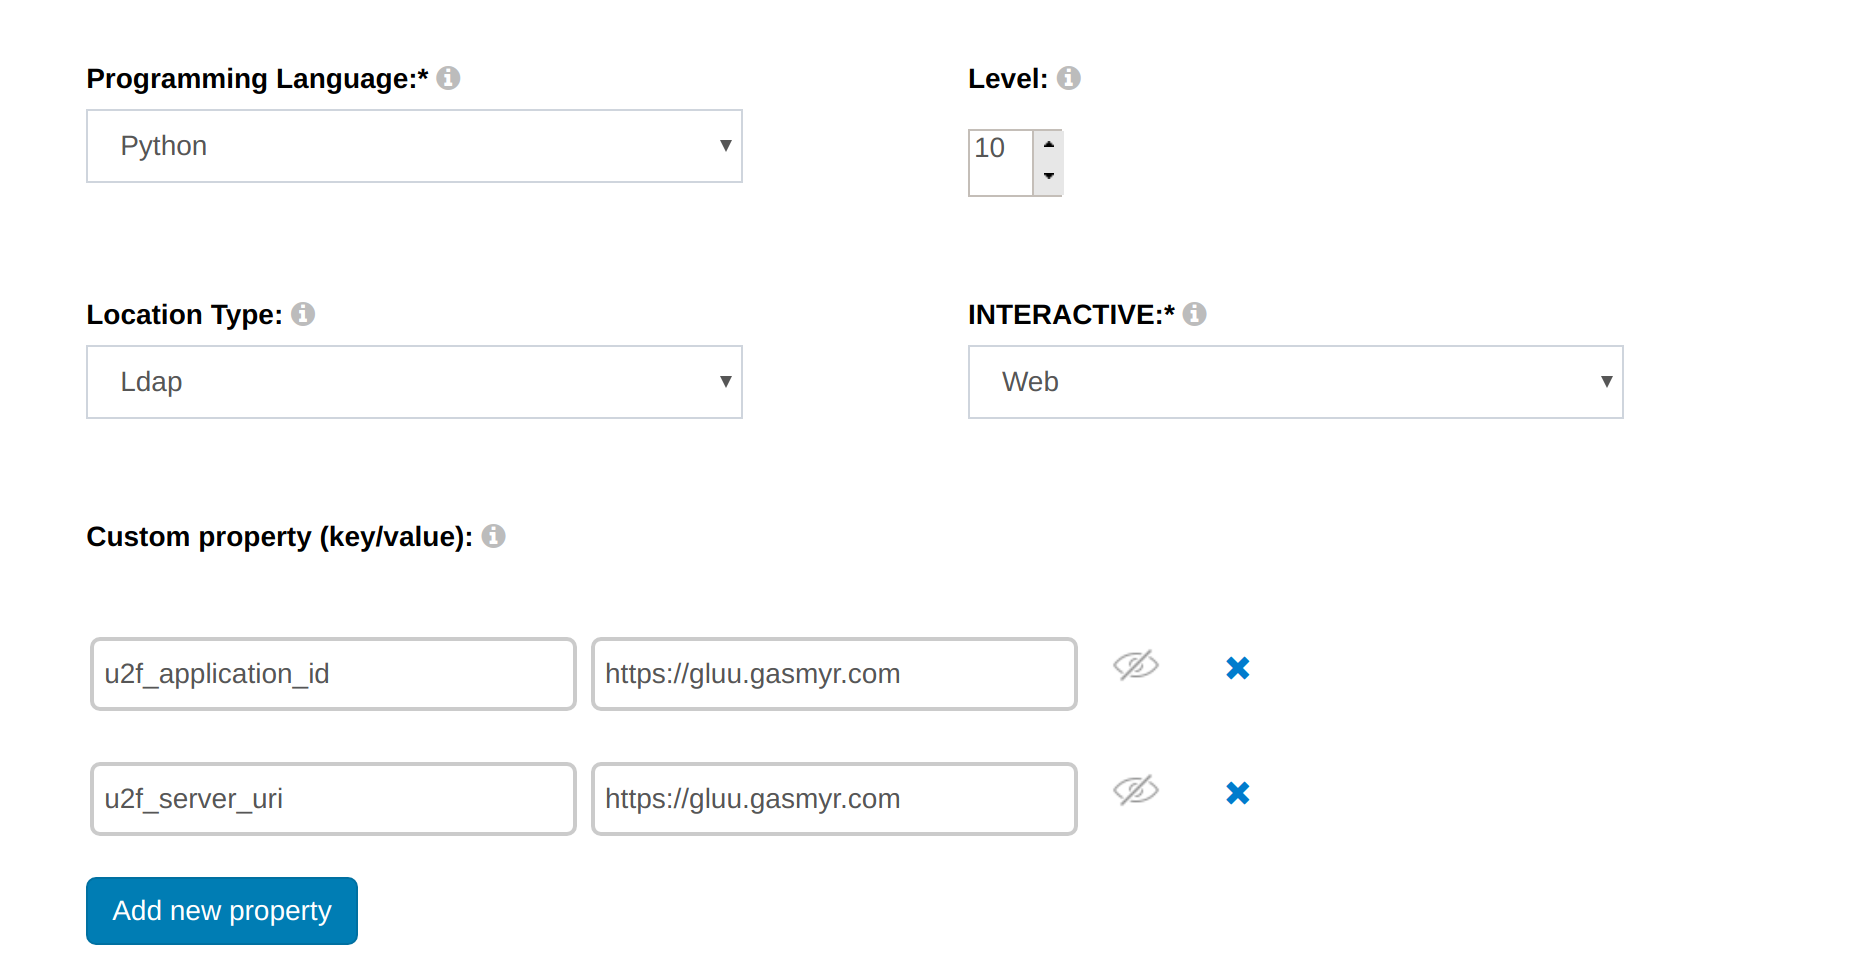The image size is (1852, 970).
Task: Click the Level number input showing 10
Action: point(999,163)
